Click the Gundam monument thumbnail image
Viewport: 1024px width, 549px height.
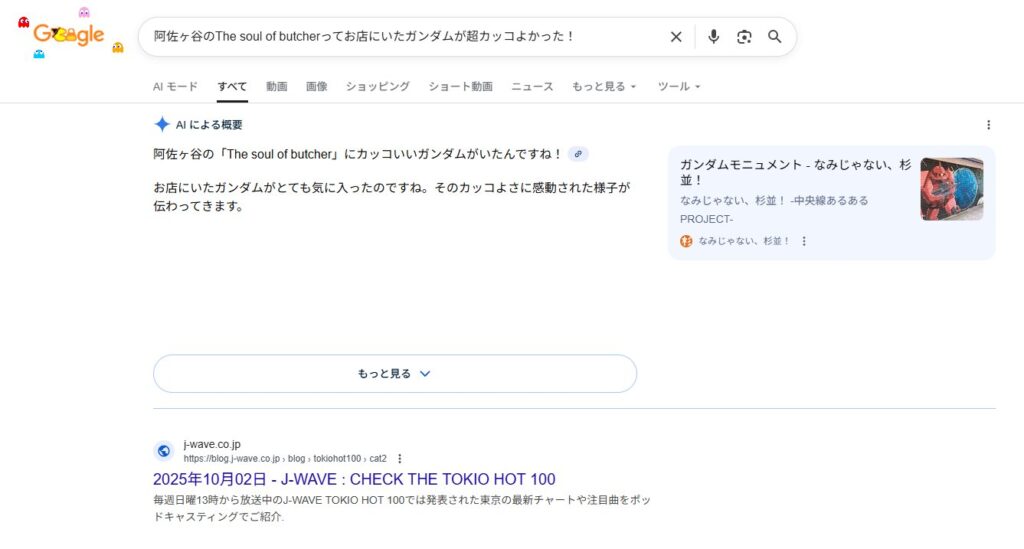click(x=951, y=189)
